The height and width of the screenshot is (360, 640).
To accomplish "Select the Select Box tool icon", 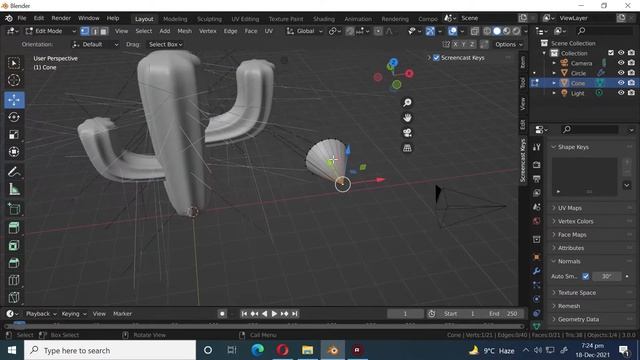I will click(14, 63).
